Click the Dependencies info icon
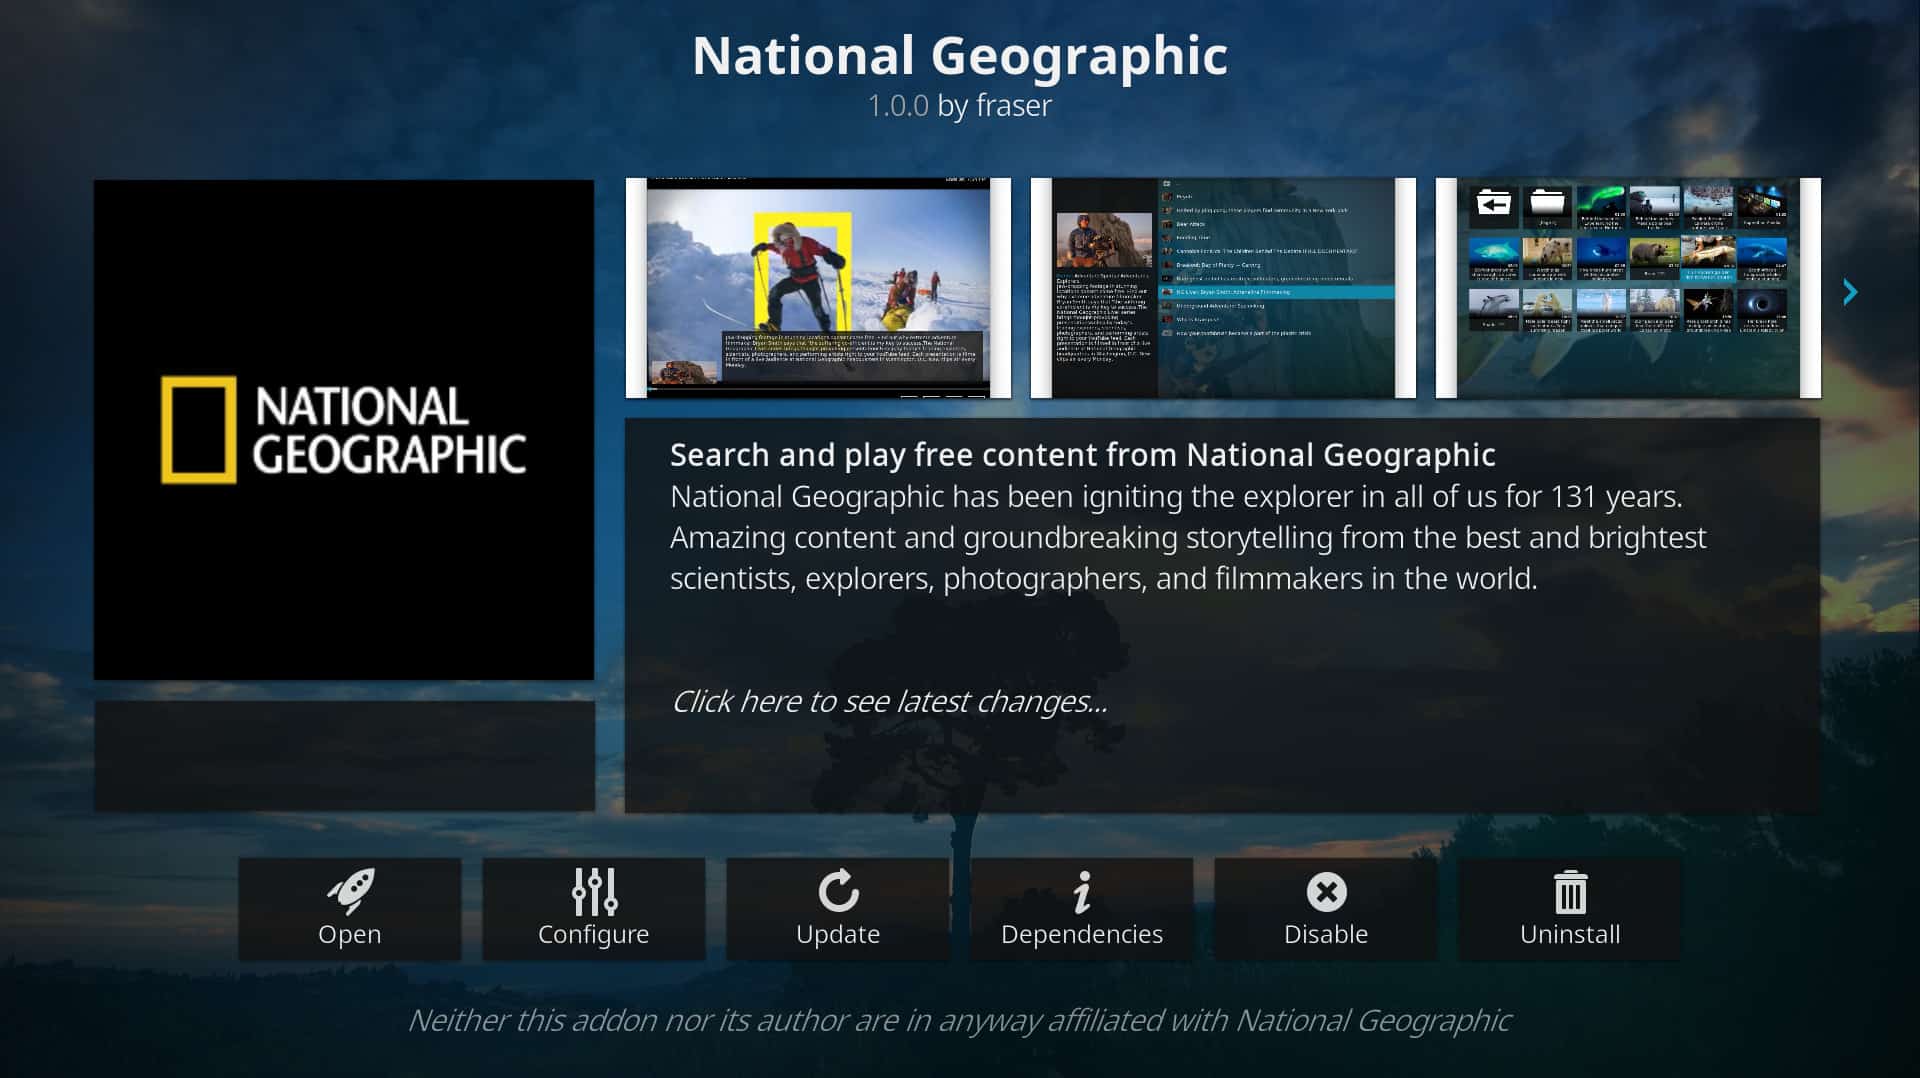Viewport: 1920px width, 1078px height. [x=1082, y=892]
